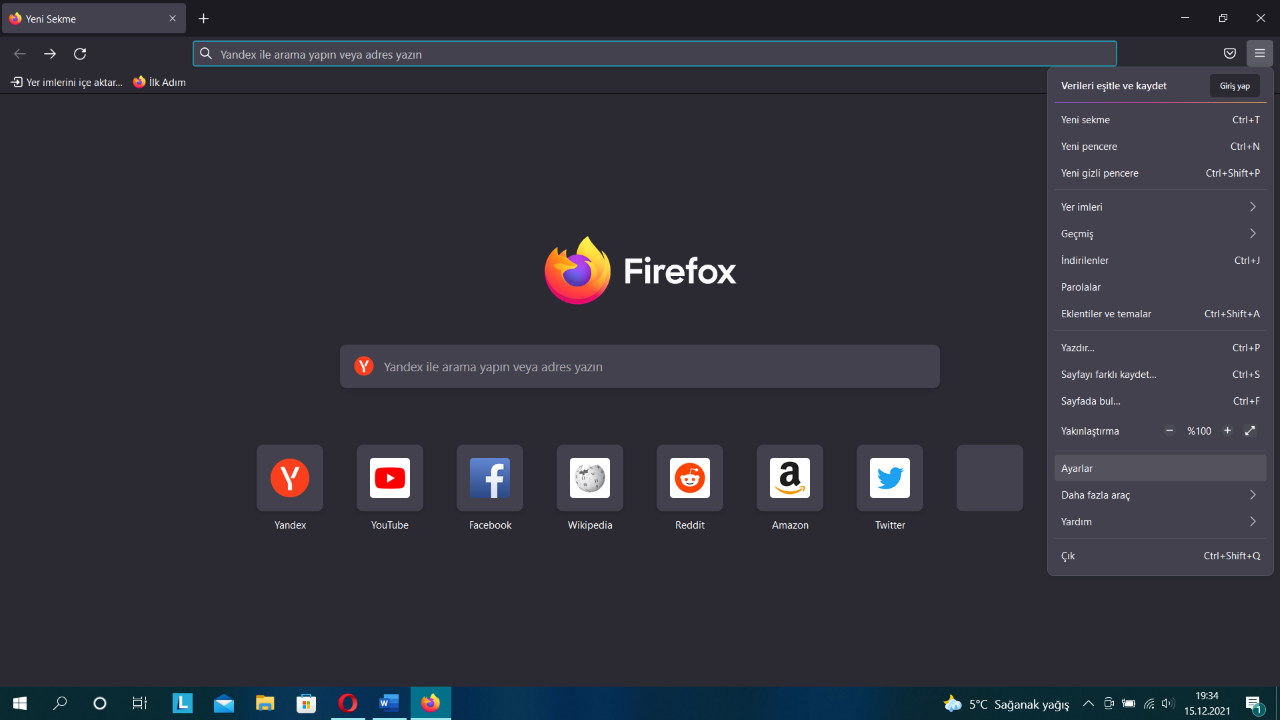Focus the address bar field
The height and width of the screenshot is (720, 1280).
[x=655, y=54]
